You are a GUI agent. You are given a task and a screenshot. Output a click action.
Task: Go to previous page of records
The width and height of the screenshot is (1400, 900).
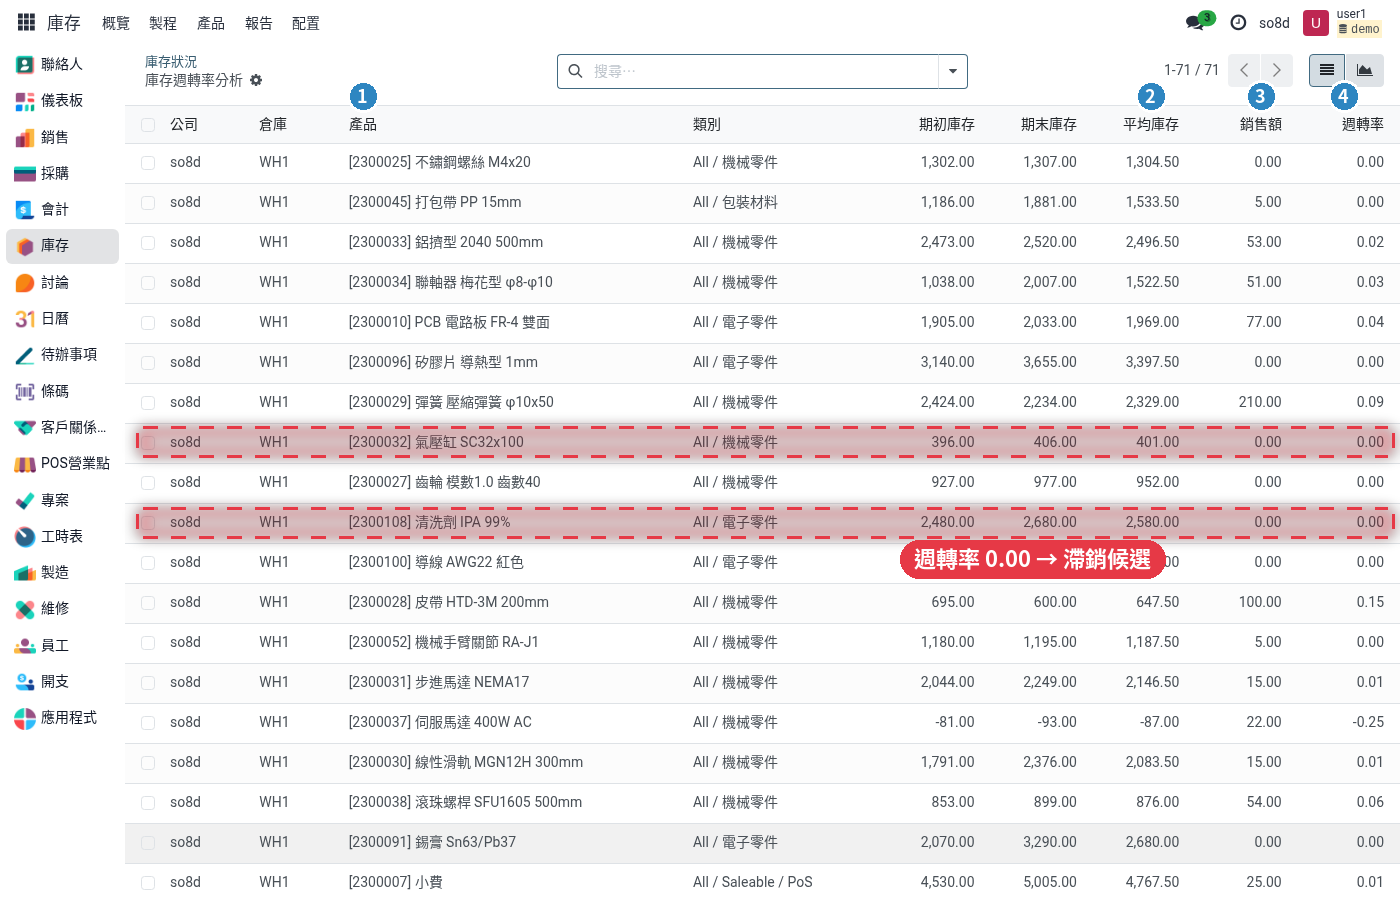[x=1244, y=70]
